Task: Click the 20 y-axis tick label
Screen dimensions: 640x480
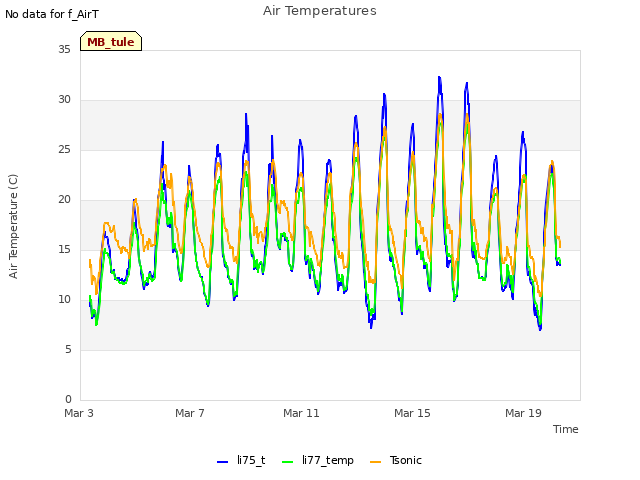Action: tap(64, 200)
